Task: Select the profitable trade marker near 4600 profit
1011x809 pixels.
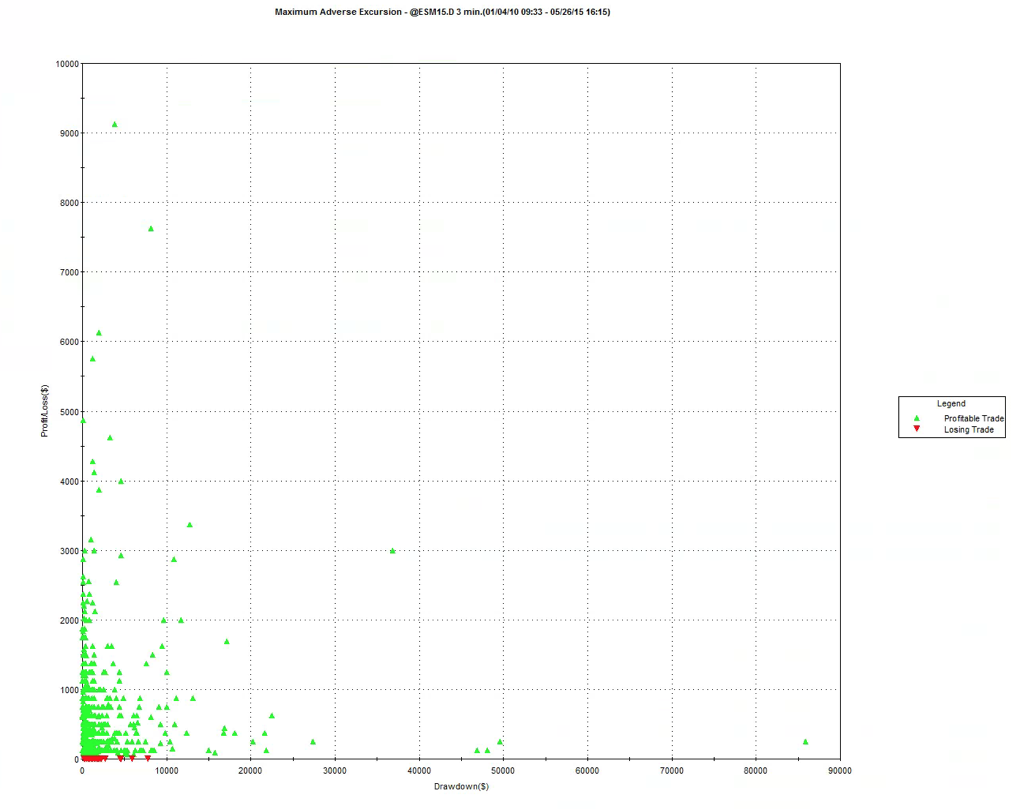Action: click(110, 438)
